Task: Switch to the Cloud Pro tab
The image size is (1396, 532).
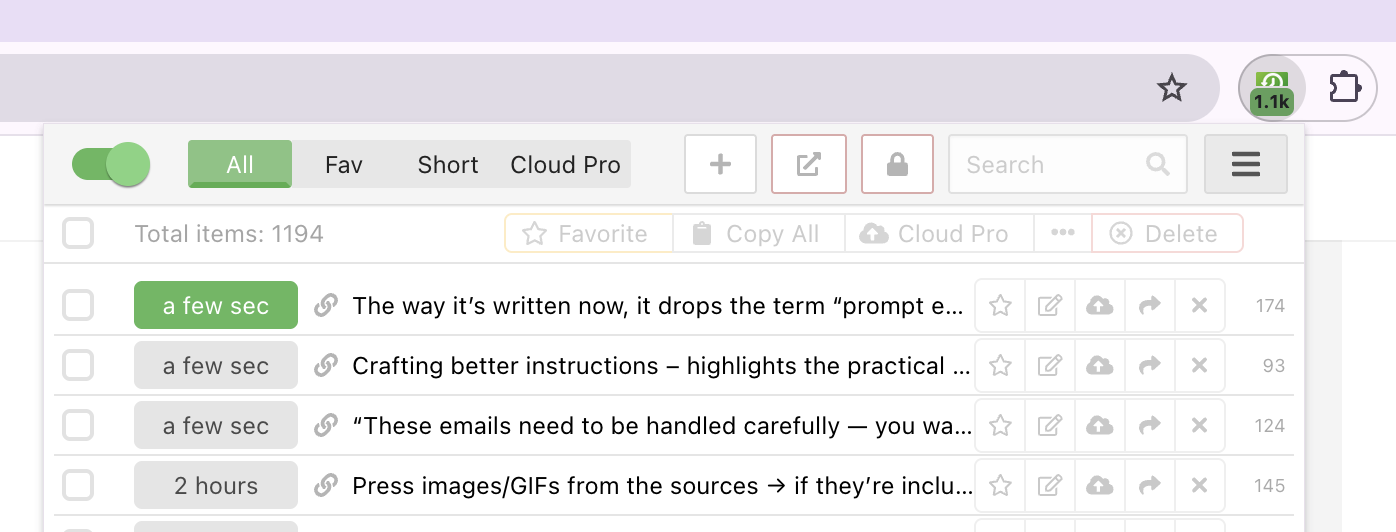Action: click(565, 164)
